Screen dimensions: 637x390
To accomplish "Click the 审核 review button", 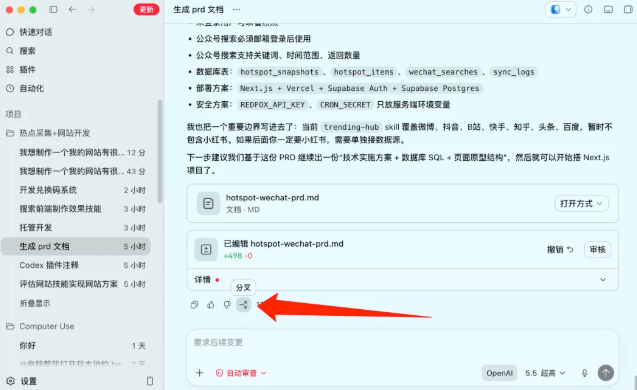I will (x=597, y=249).
